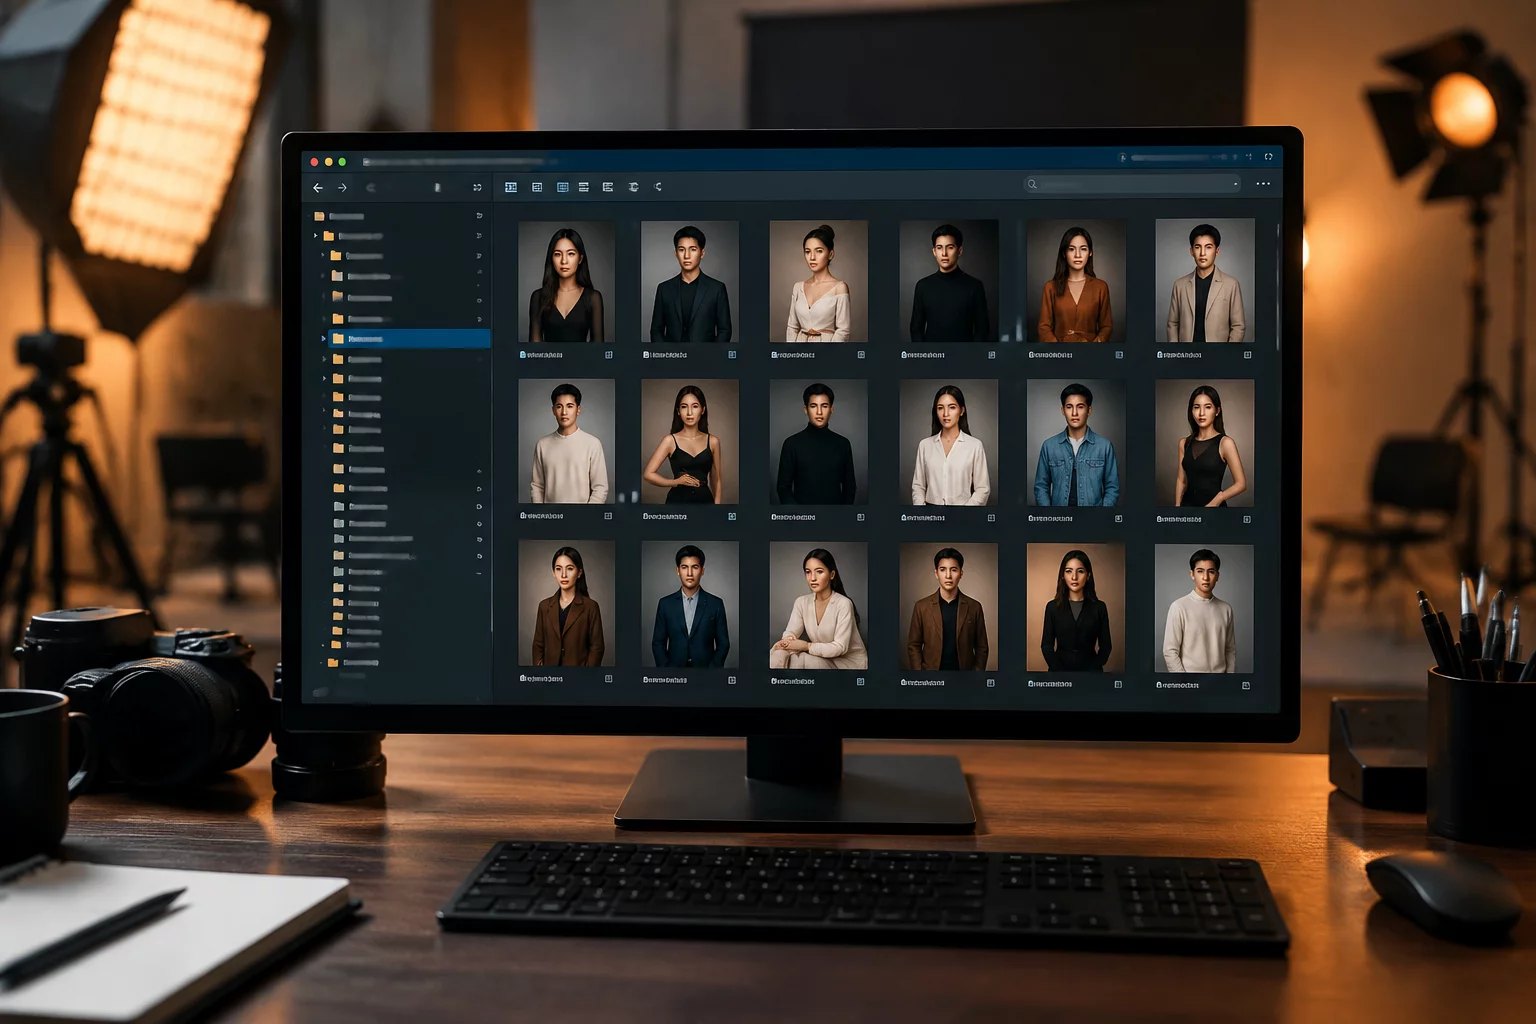Focus the search field in the toolbar
1536x1024 pixels.
(x=1132, y=184)
